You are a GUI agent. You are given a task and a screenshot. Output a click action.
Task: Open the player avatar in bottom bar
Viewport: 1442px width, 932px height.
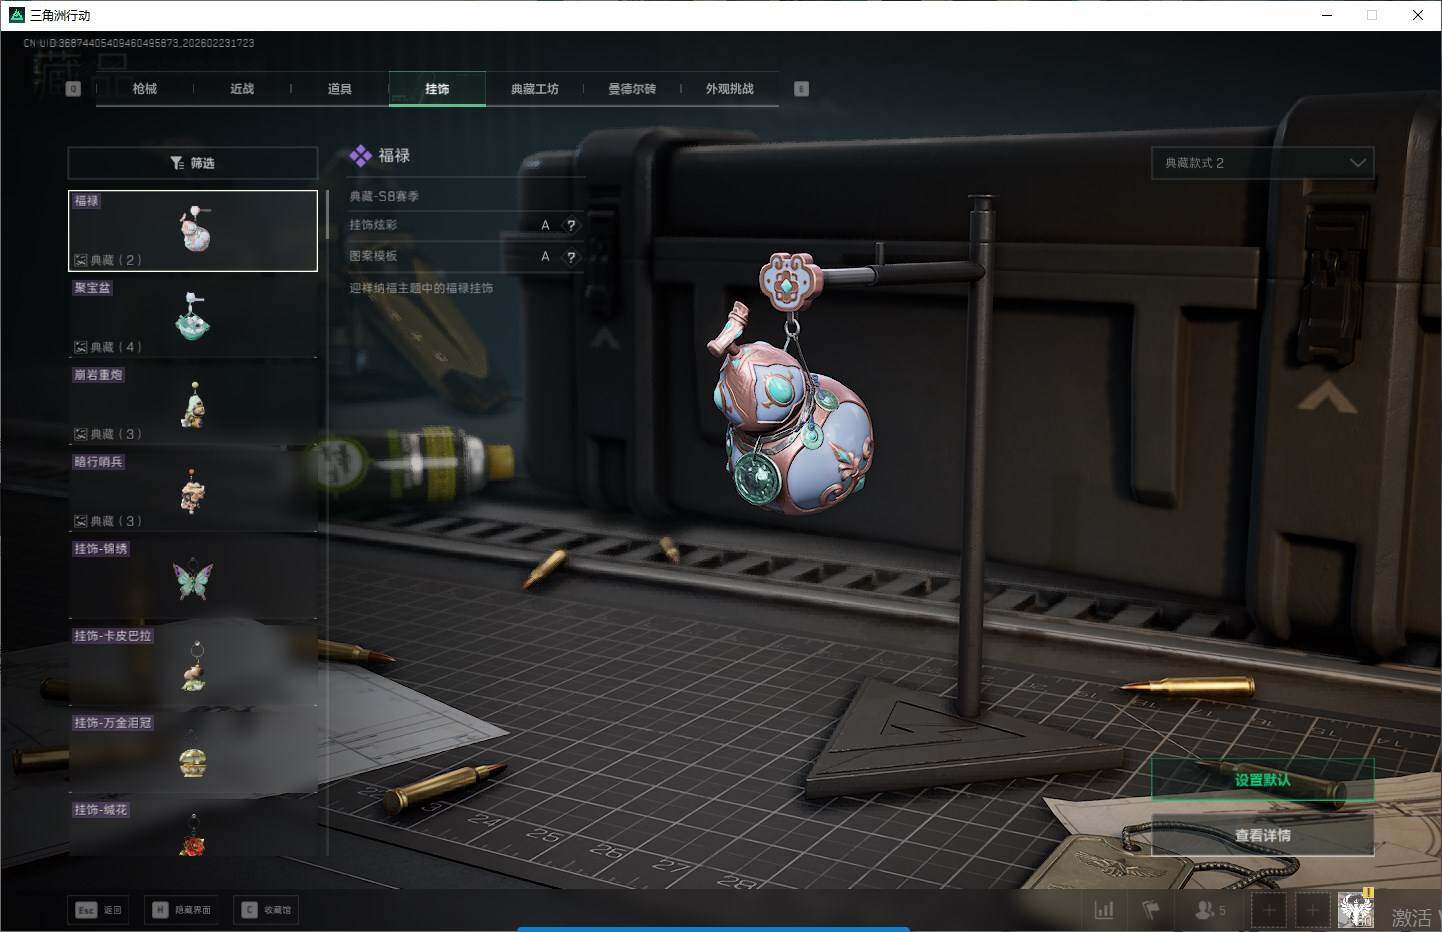1356,910
